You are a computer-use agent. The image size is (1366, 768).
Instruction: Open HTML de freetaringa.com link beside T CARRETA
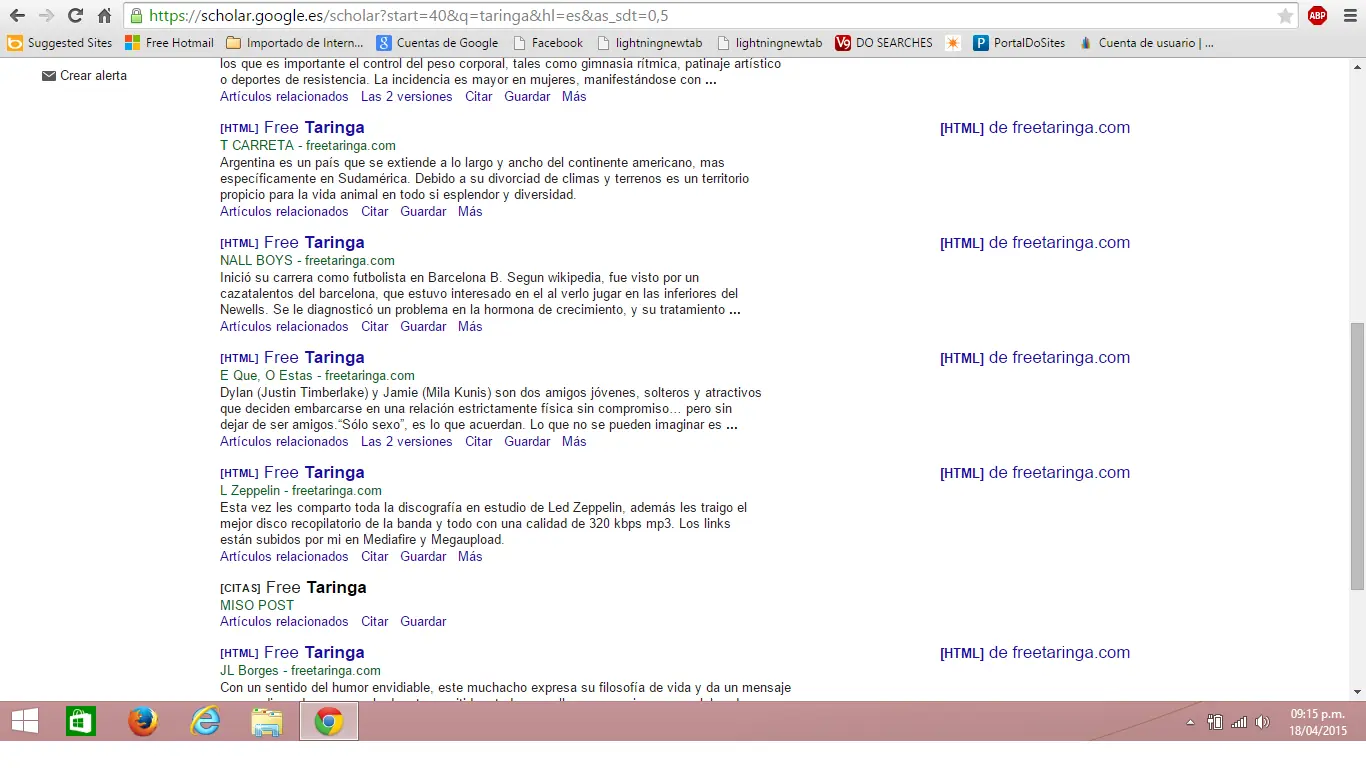[1035, 127]
